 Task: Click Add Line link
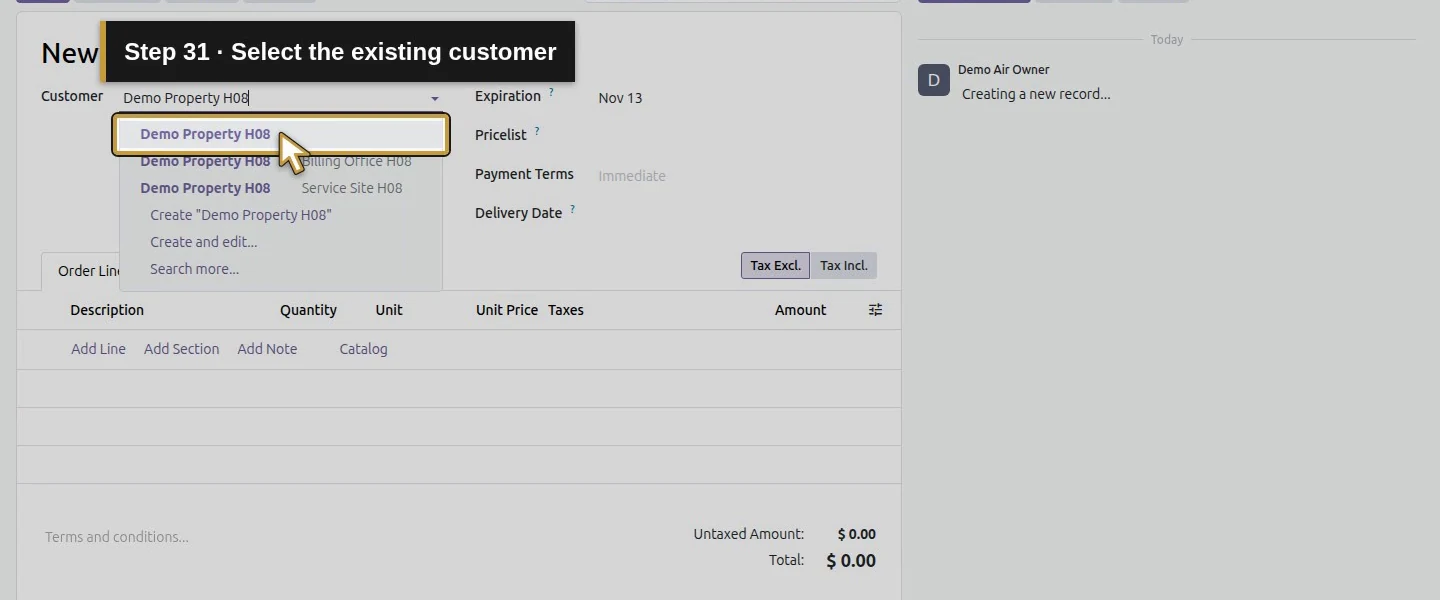click(98, 349)
